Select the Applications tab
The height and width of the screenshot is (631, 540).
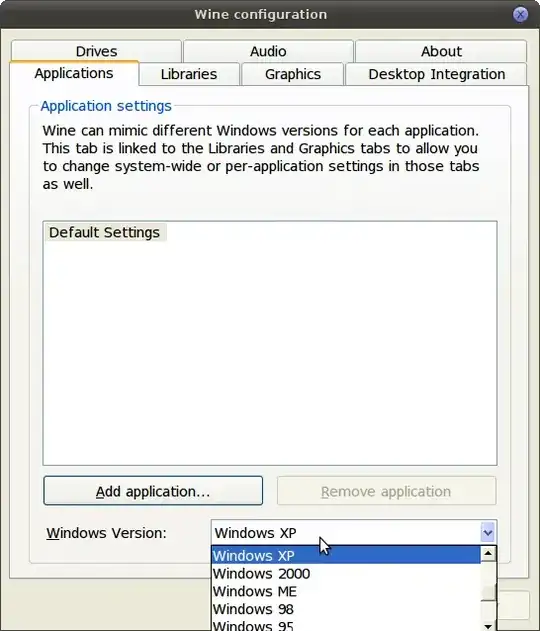74,73
